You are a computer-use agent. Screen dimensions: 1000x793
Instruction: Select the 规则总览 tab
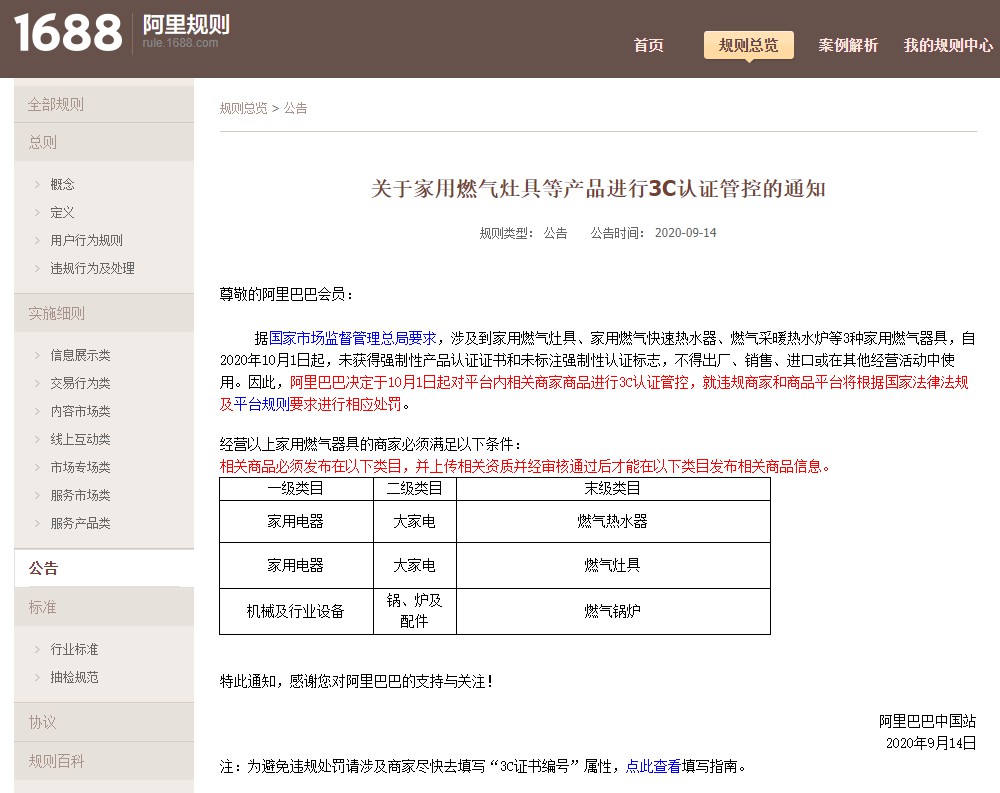coord(749,45)
